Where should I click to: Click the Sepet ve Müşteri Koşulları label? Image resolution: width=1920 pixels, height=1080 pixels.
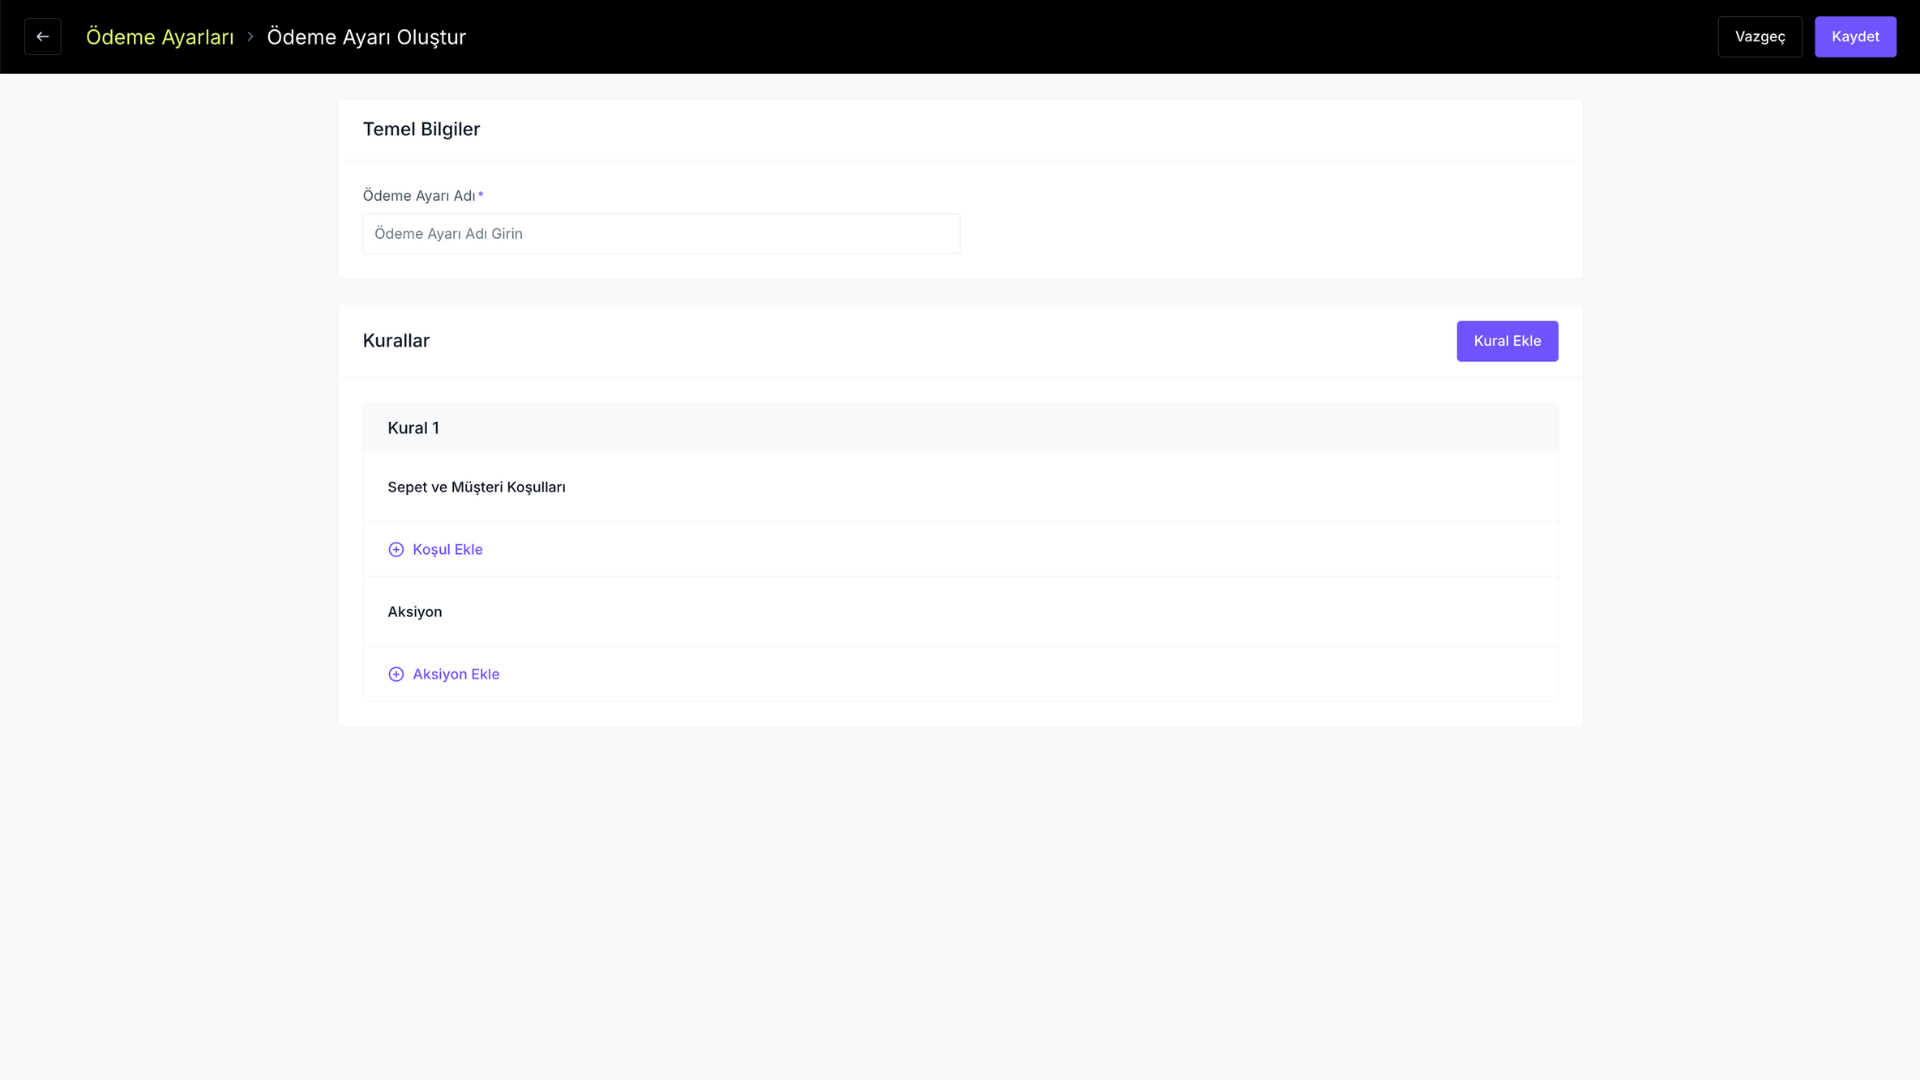476,487
